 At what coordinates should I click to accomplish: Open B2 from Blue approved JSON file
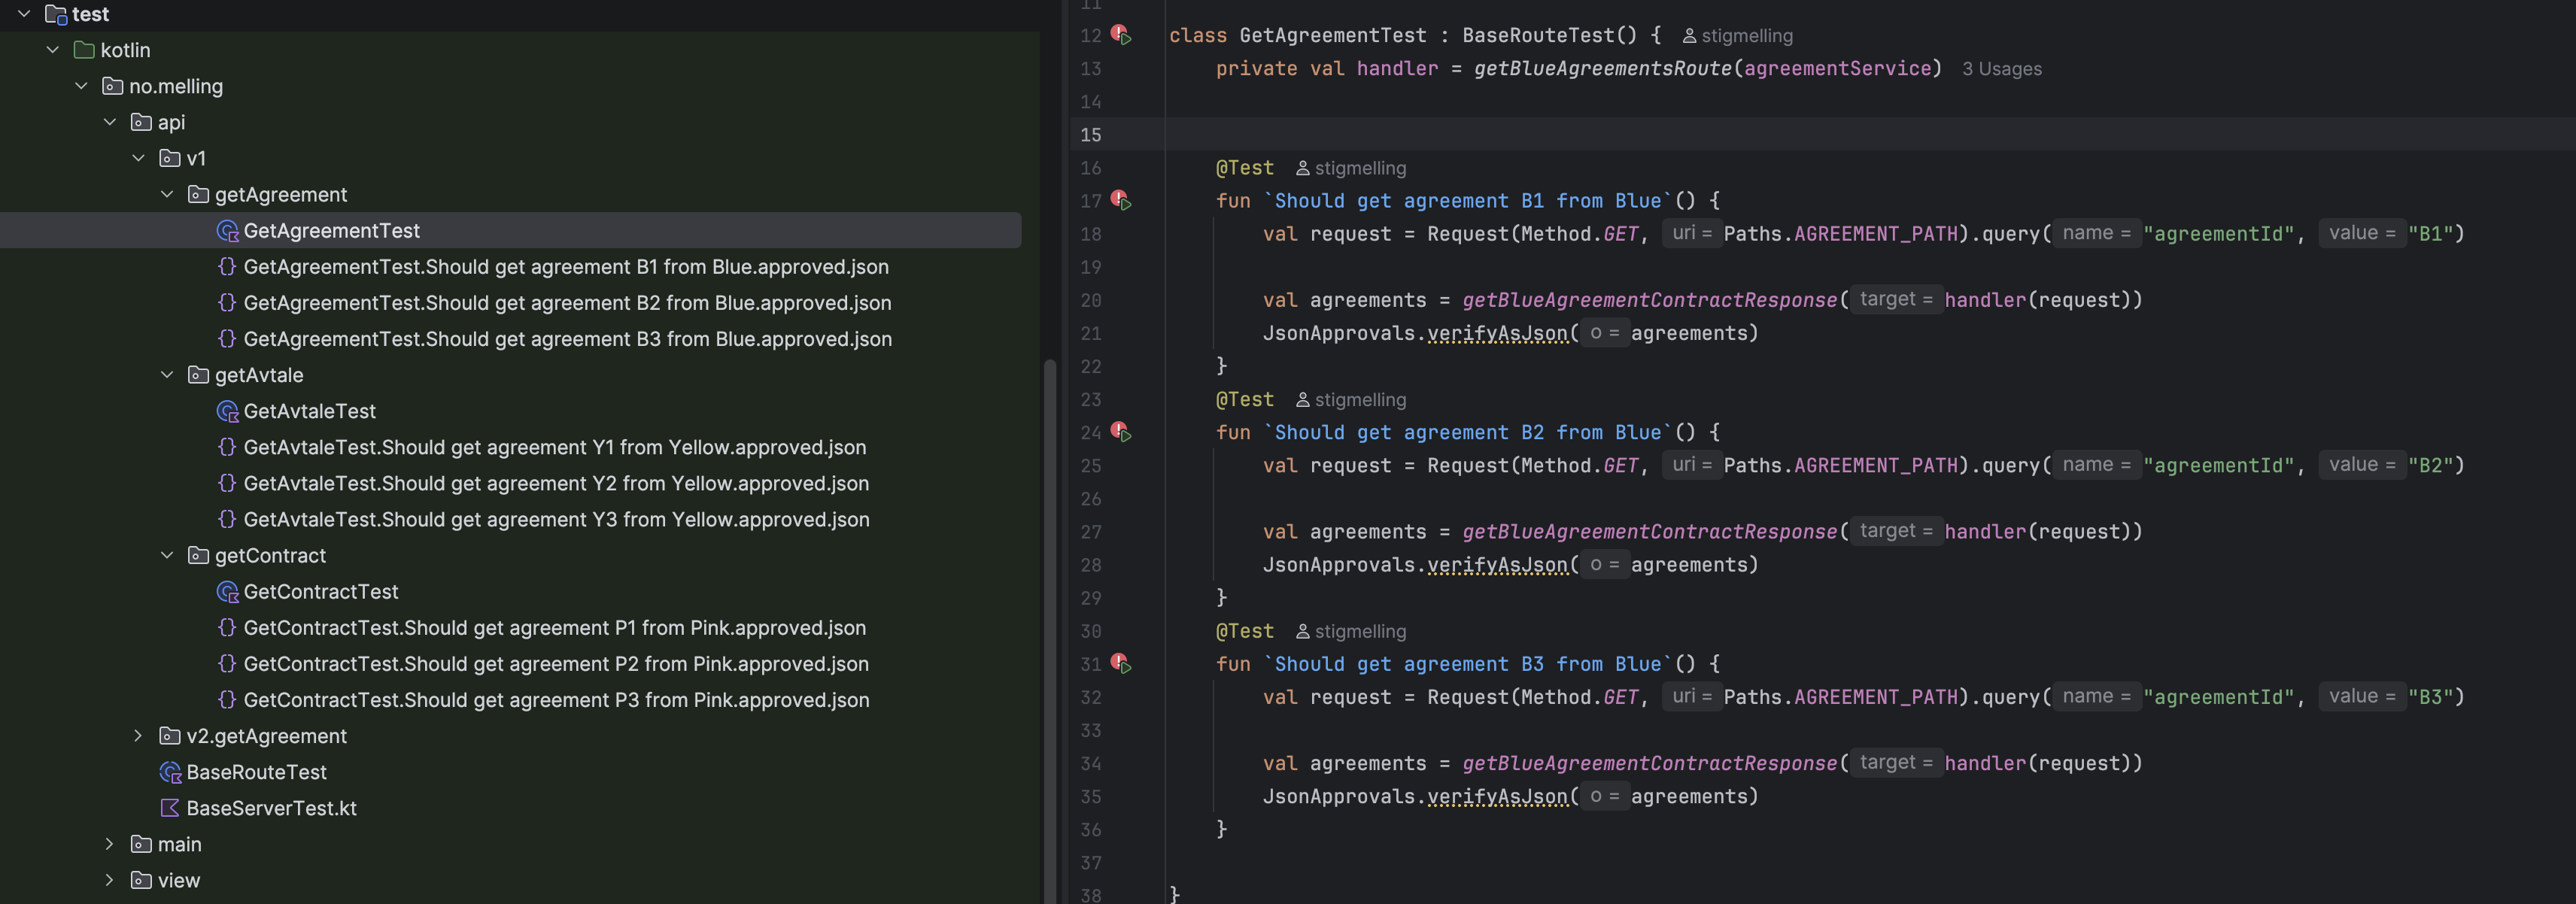coord(566,303)
